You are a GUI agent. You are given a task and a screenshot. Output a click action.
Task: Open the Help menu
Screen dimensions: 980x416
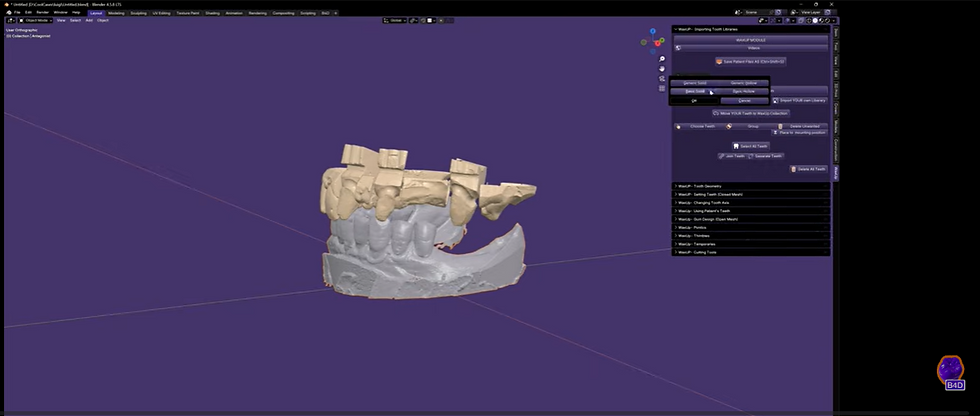click(76, 12)
